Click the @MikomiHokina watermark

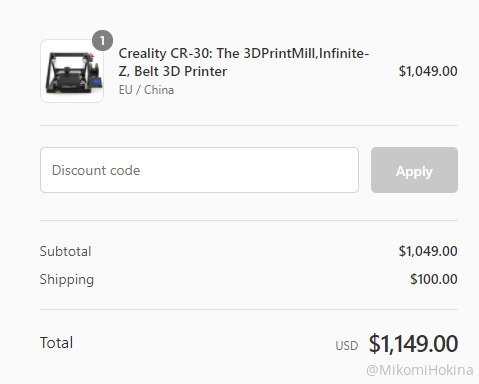pos(420,370)
